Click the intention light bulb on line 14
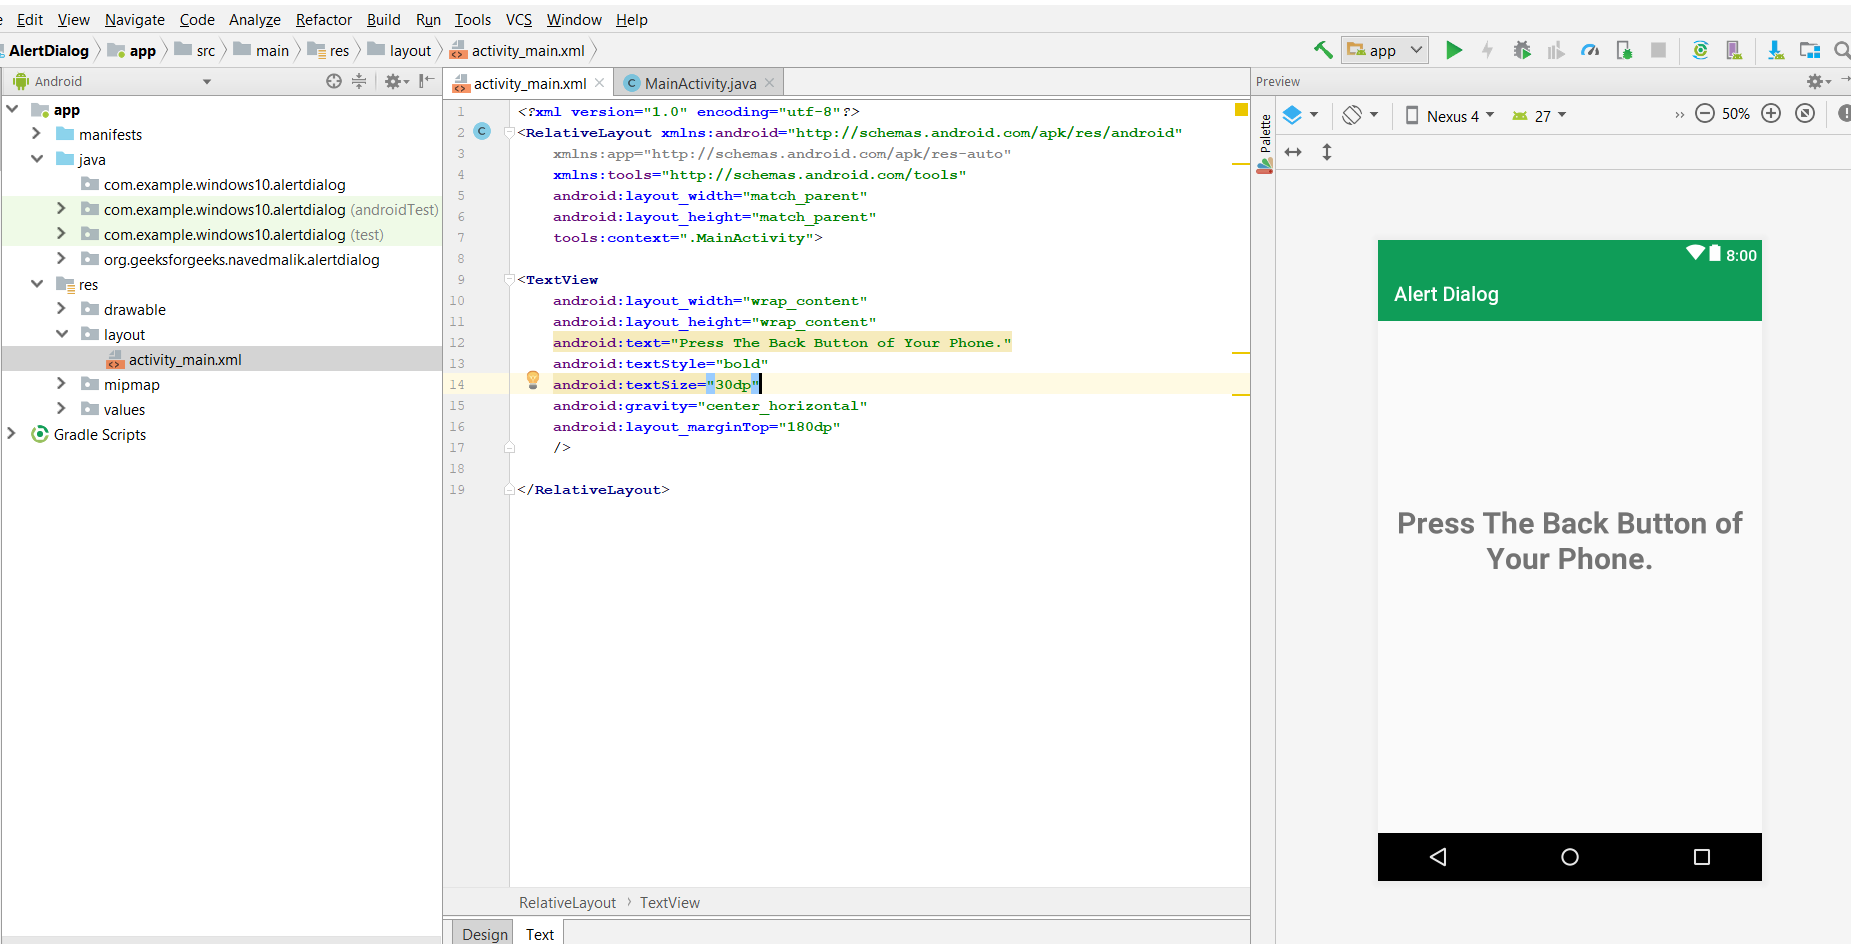Image resolution: width=1851 pixels, height=944 pixels. (533, 379)
